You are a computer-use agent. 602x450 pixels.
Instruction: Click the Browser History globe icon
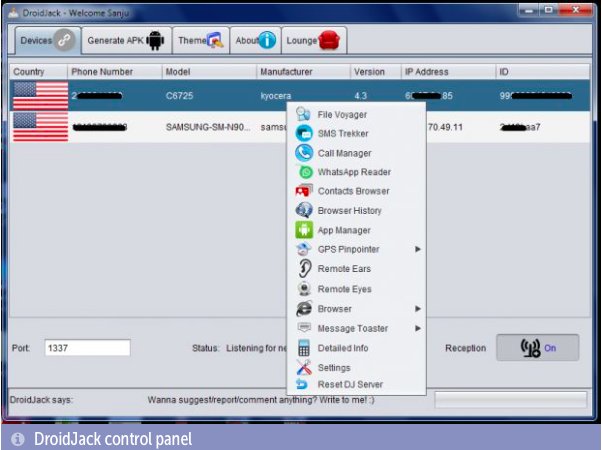(304, 210)
